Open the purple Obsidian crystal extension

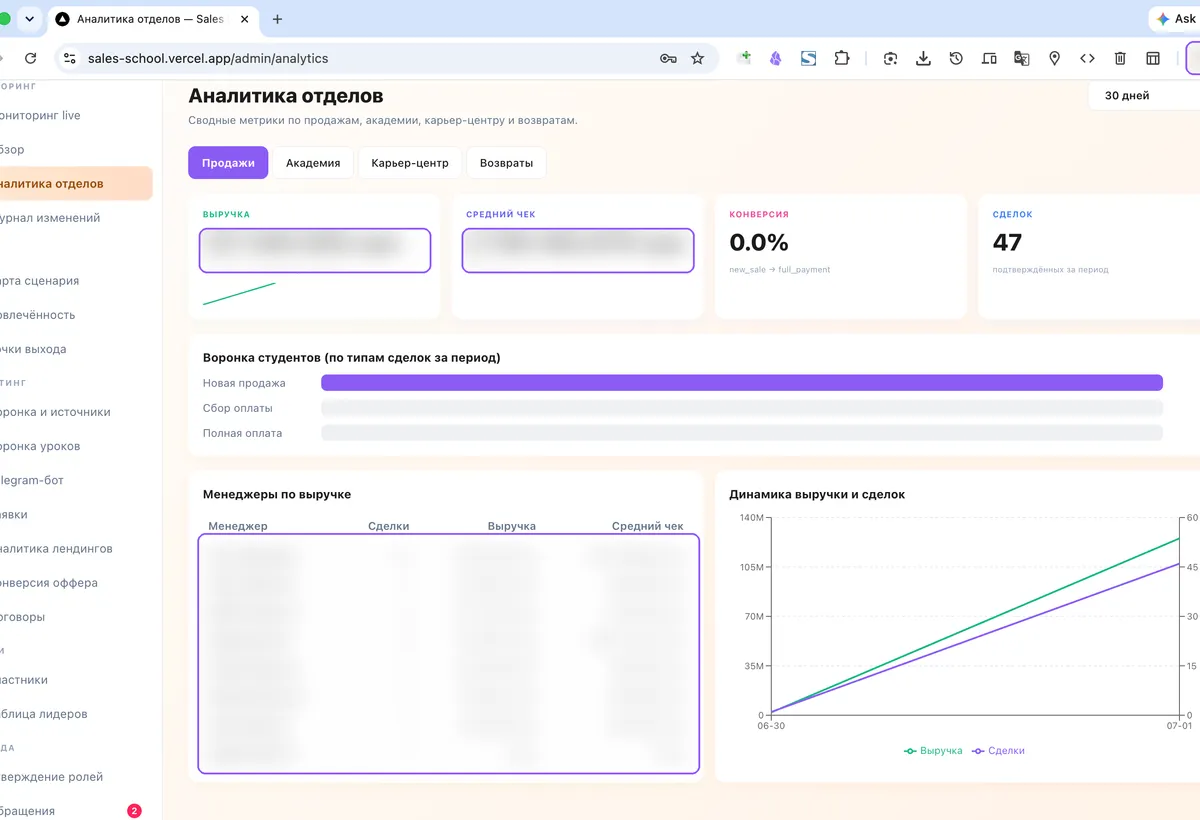775,58
